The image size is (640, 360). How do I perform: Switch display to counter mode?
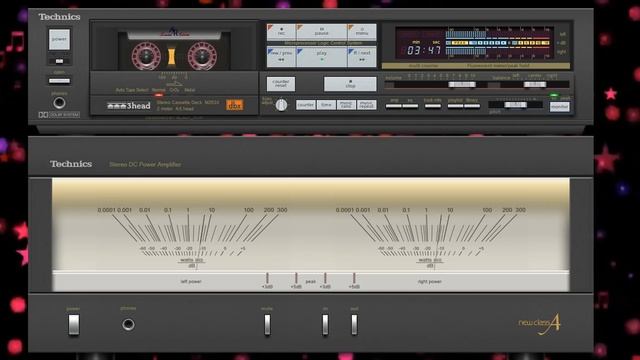coord(306,105)
